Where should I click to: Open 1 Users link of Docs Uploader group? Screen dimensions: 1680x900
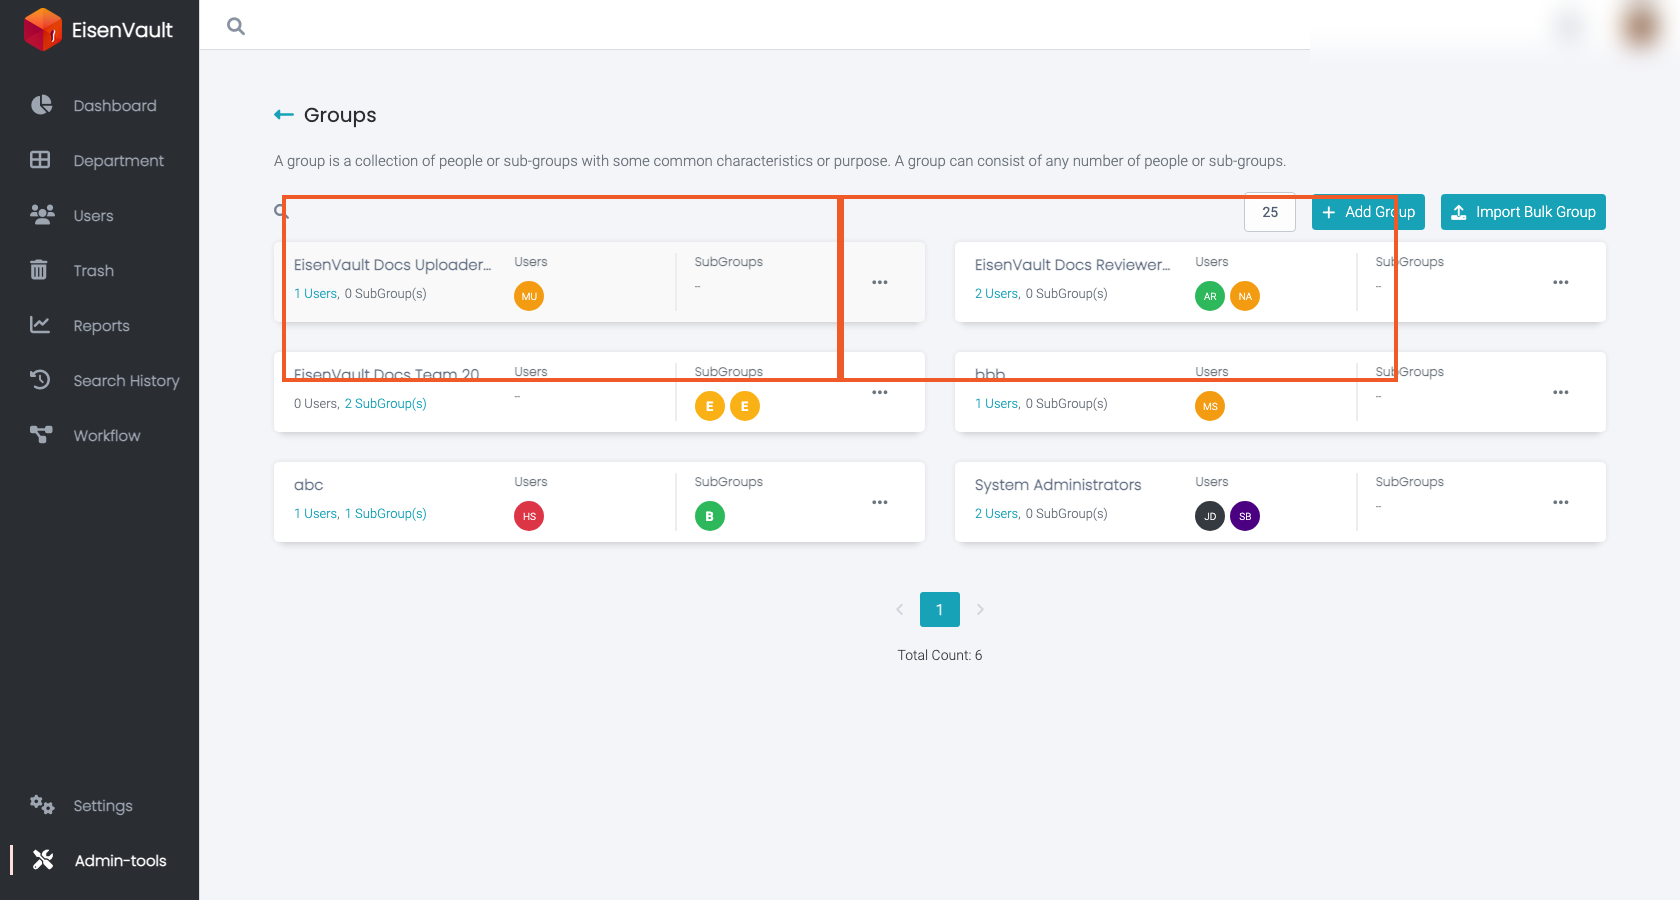tap(315, 294)
